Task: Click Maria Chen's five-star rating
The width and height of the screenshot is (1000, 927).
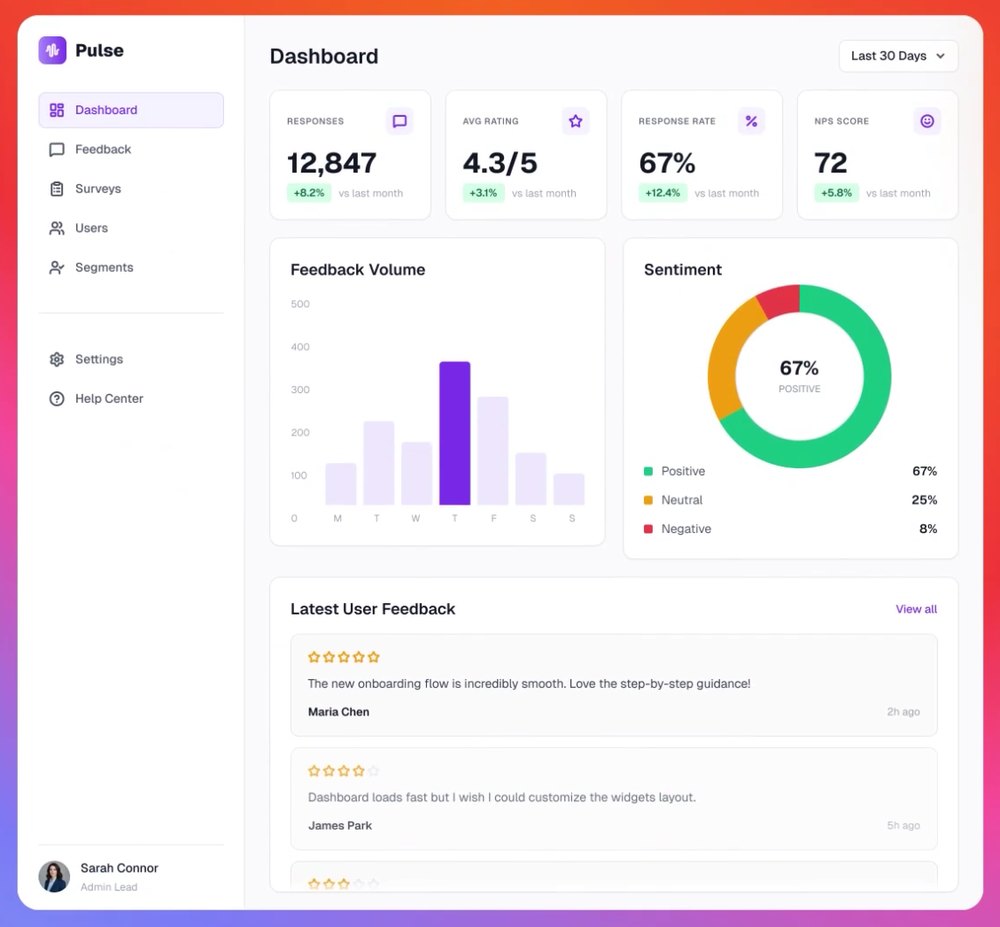Action: point(344,657)
